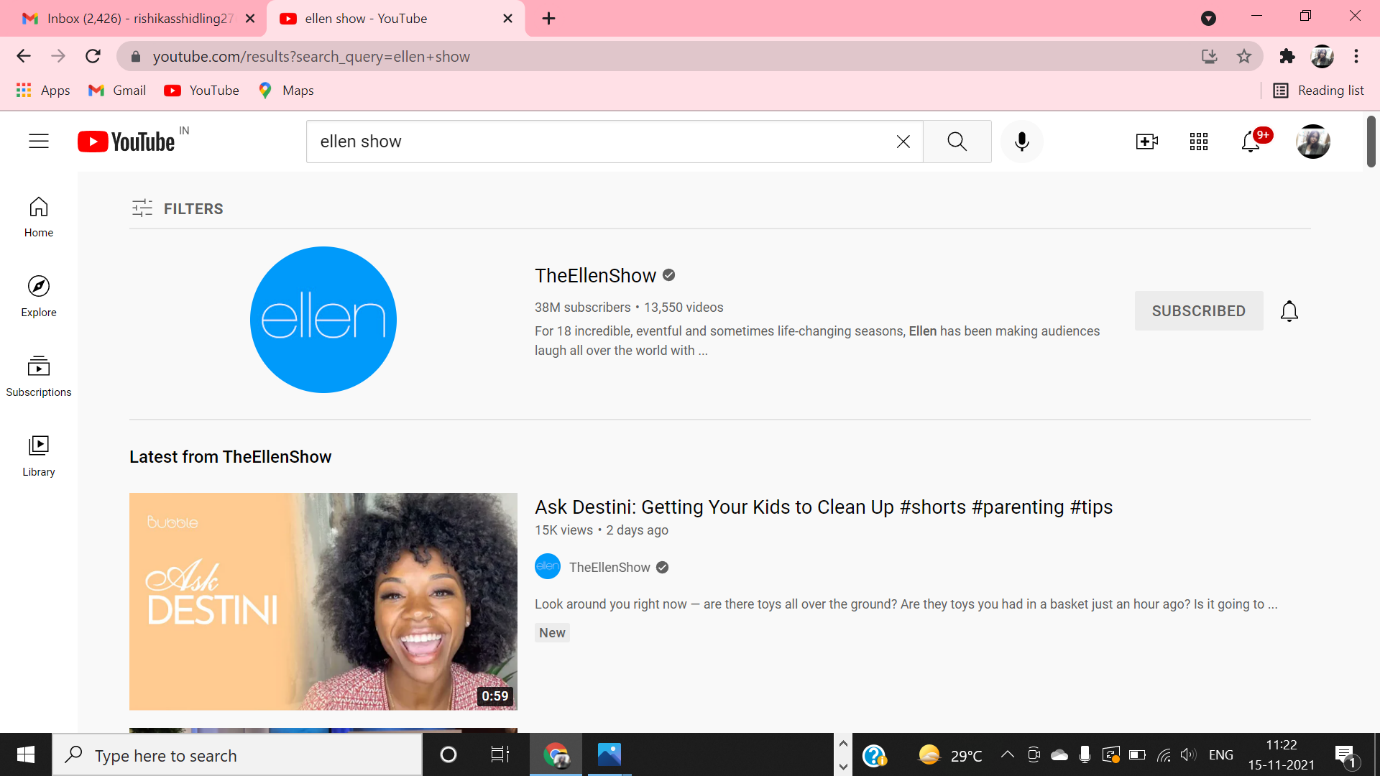Open the YouTube apps grid icon
Screen dimensions: 1380x776
point(1199,142)
